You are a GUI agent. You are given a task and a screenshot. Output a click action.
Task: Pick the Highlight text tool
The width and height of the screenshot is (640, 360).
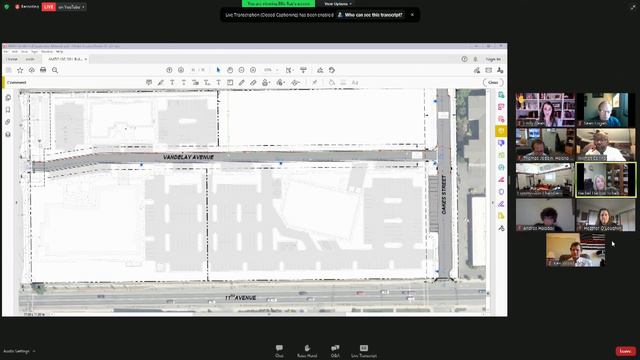pos(161,82)
